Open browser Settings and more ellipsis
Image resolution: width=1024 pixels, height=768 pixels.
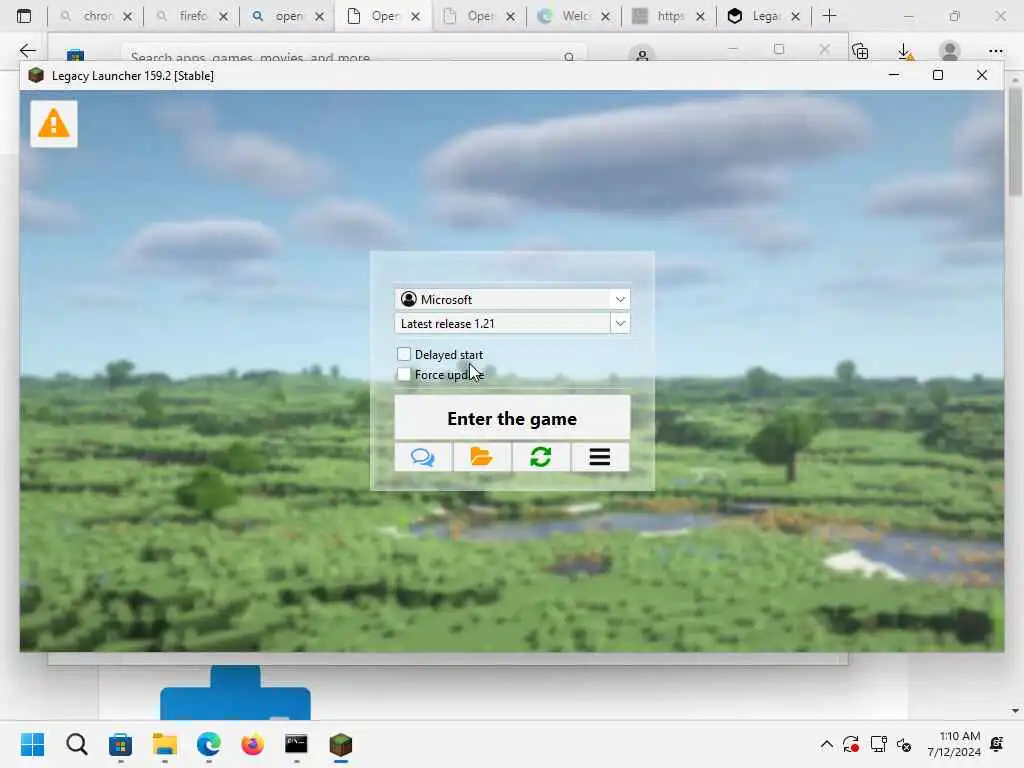pyautogui.click(x=996, y=51)
